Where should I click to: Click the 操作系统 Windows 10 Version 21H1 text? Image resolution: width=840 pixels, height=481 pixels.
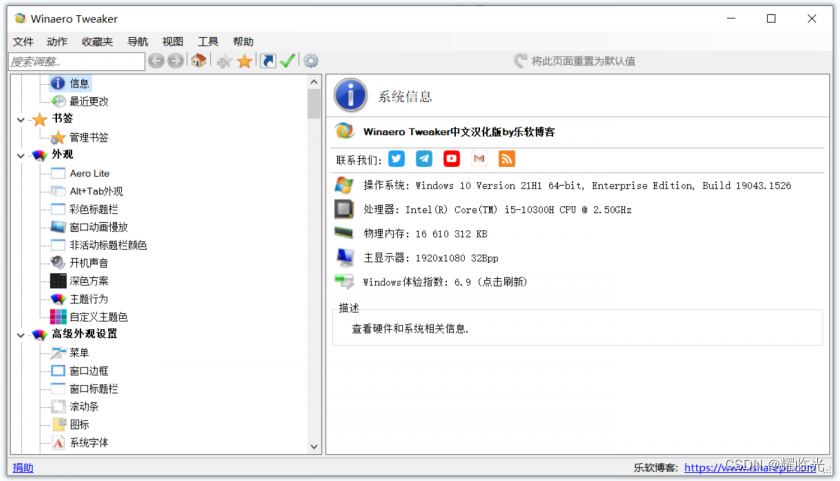(577, 185)
